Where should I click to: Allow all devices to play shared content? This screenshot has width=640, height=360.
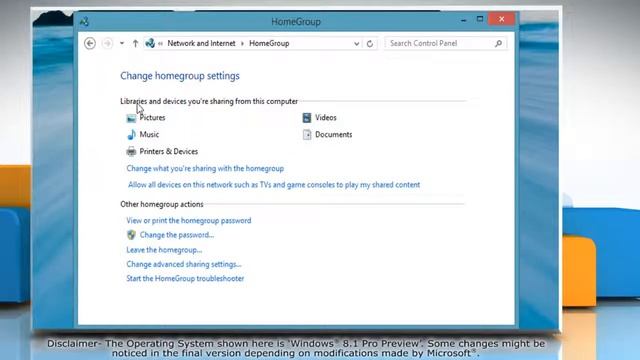coord(274,185)
